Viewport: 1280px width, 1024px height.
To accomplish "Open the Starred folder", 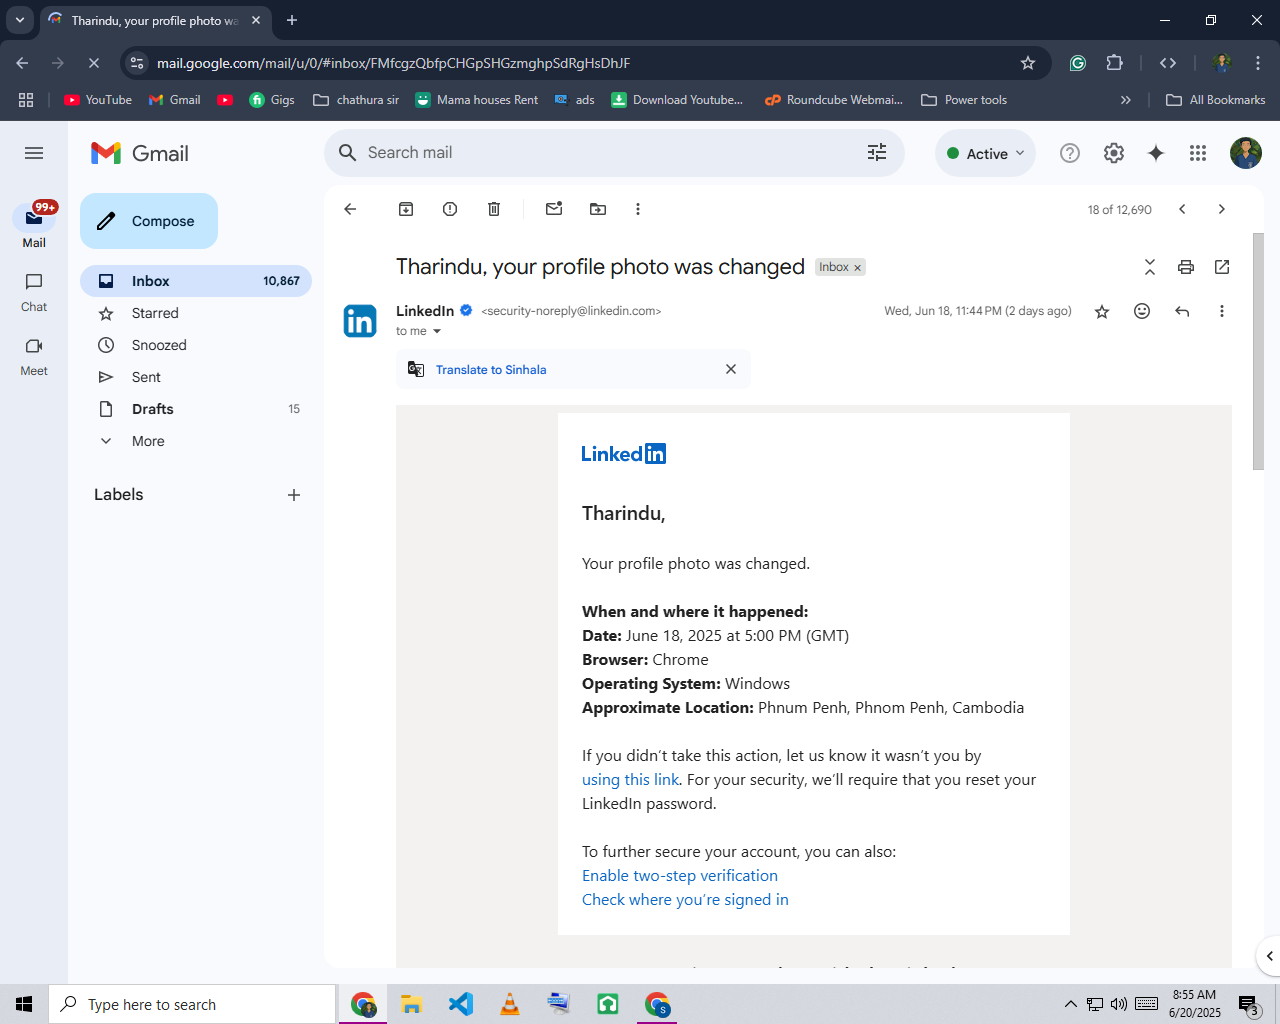I will [x=196, y=313].
